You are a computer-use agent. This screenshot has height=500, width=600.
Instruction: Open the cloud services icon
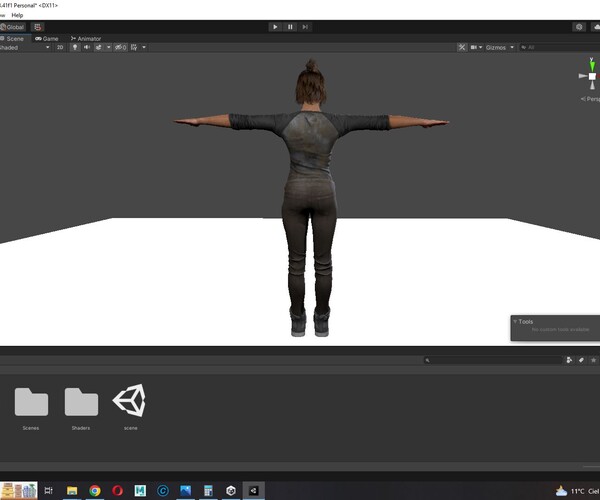pos(596,27)
